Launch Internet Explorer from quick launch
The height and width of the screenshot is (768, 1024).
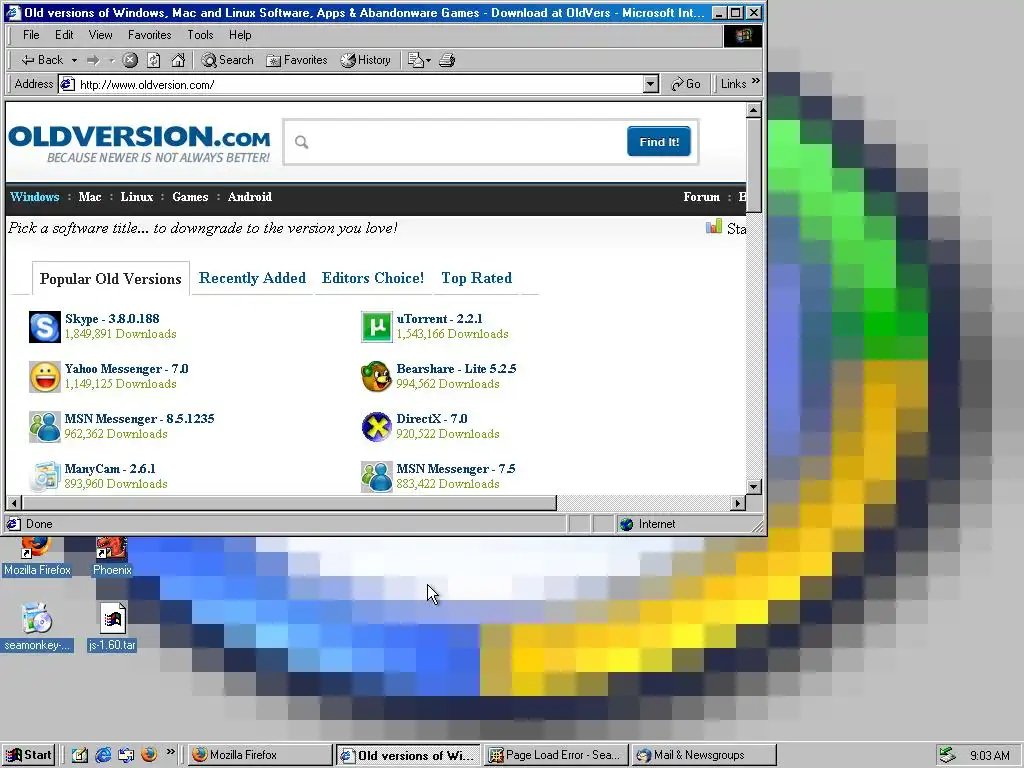[x=103, y=755]
